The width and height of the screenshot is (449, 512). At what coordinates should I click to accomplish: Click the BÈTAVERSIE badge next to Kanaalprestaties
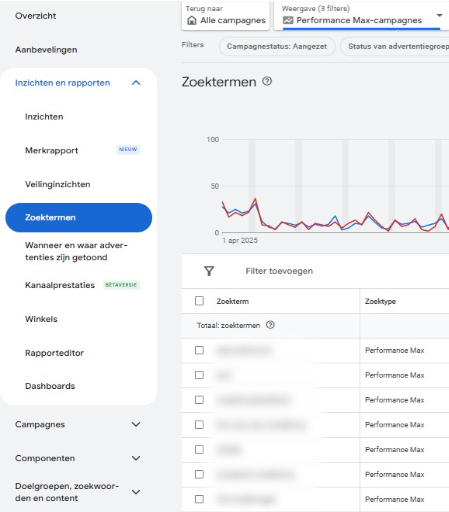(121, 285)
